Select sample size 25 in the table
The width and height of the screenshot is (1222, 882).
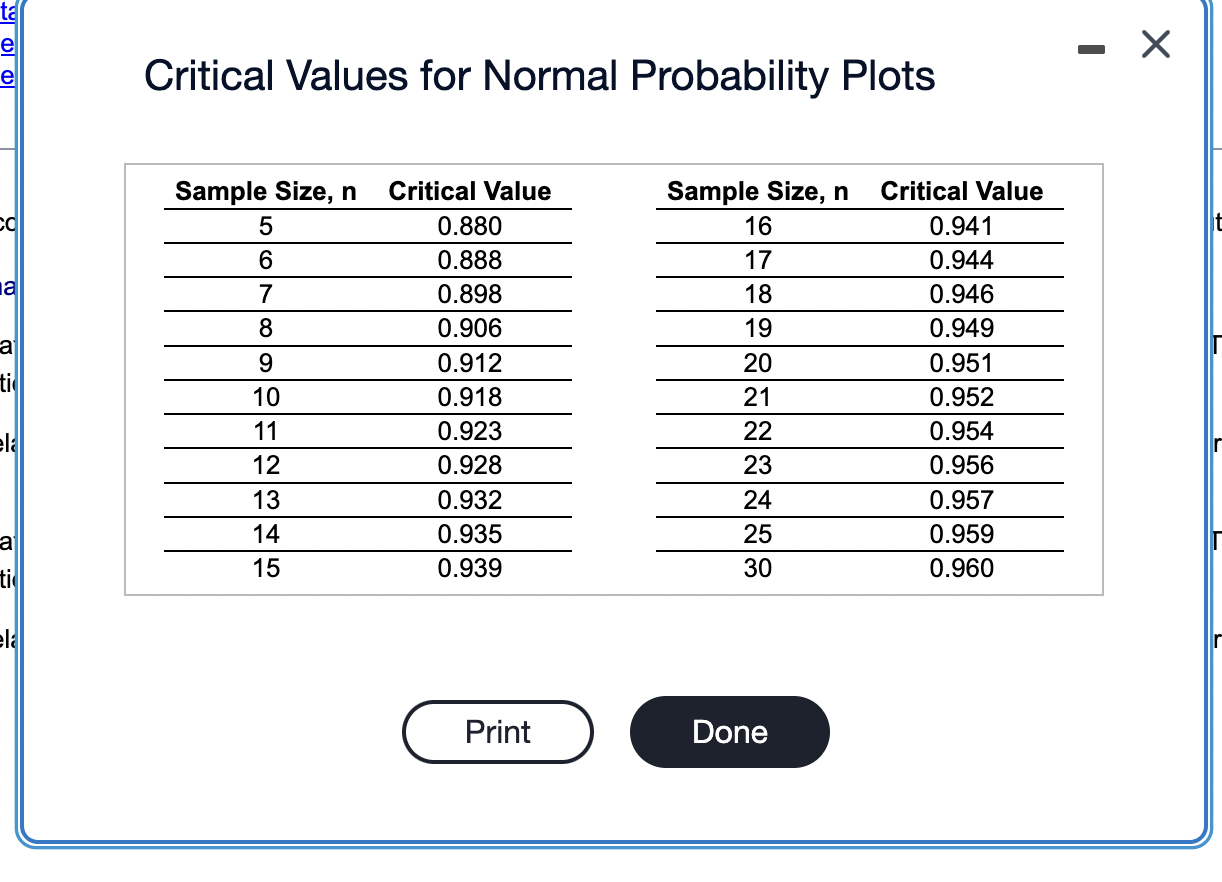click(x=758, y=534)
